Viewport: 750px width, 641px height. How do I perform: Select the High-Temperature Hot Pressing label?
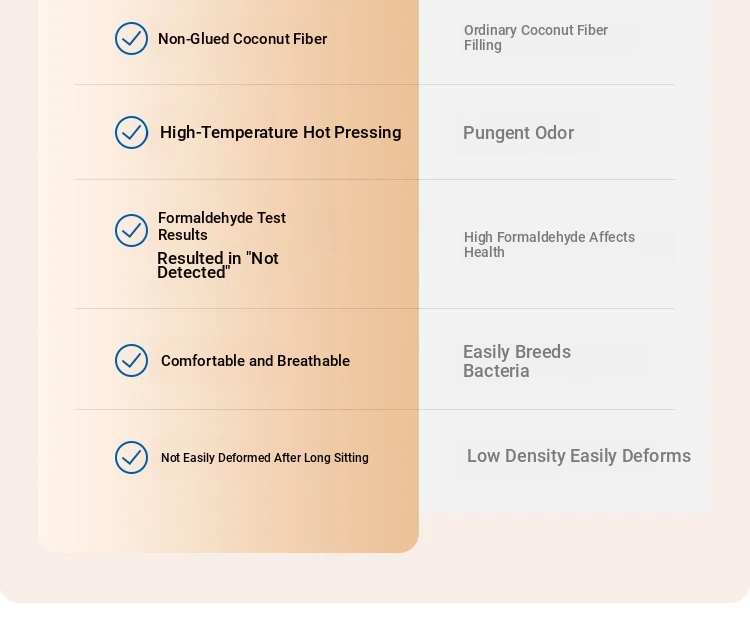point(280,133)
